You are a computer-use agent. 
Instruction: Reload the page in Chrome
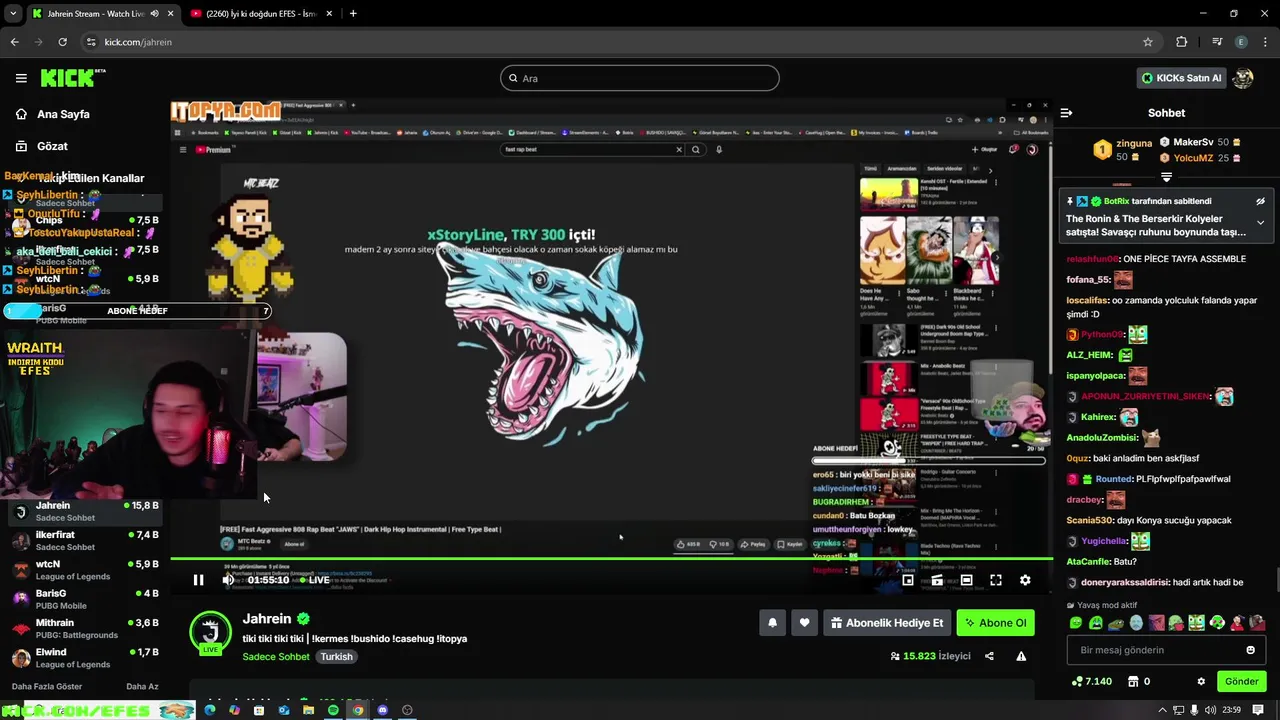(x=62, y=42)
